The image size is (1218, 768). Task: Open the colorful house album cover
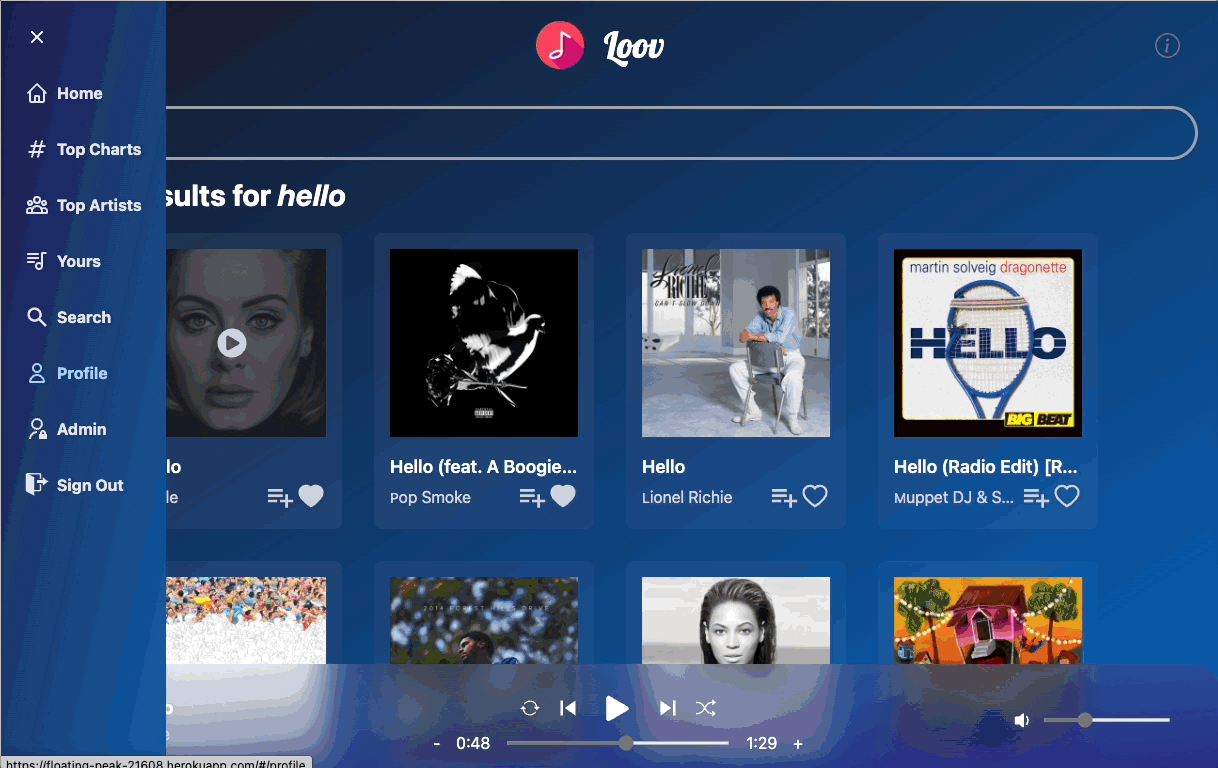(988, 620)
